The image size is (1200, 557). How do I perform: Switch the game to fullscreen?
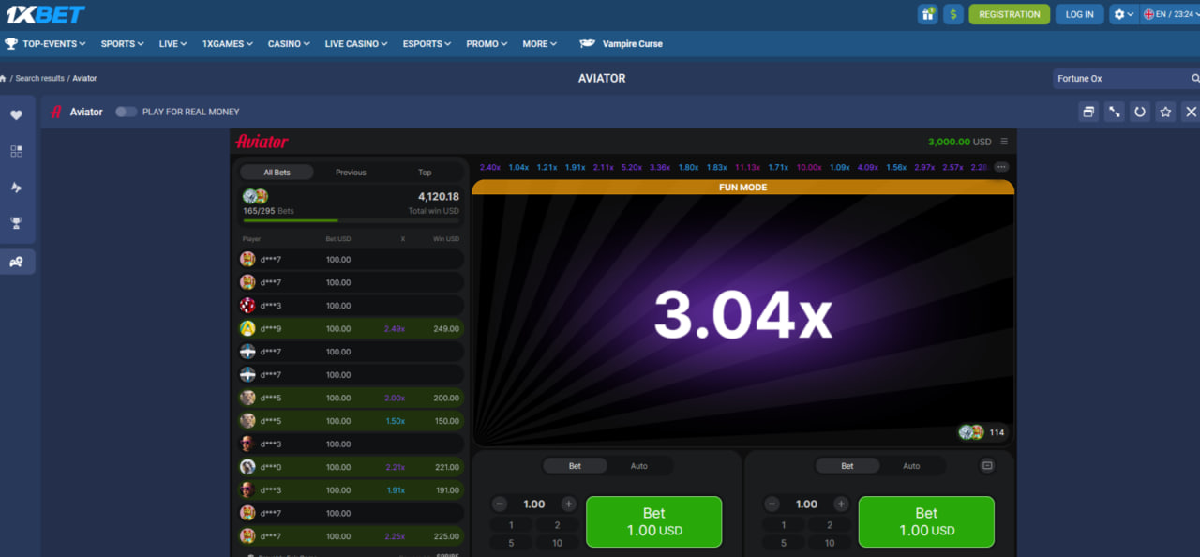(x=1114, y=112)
